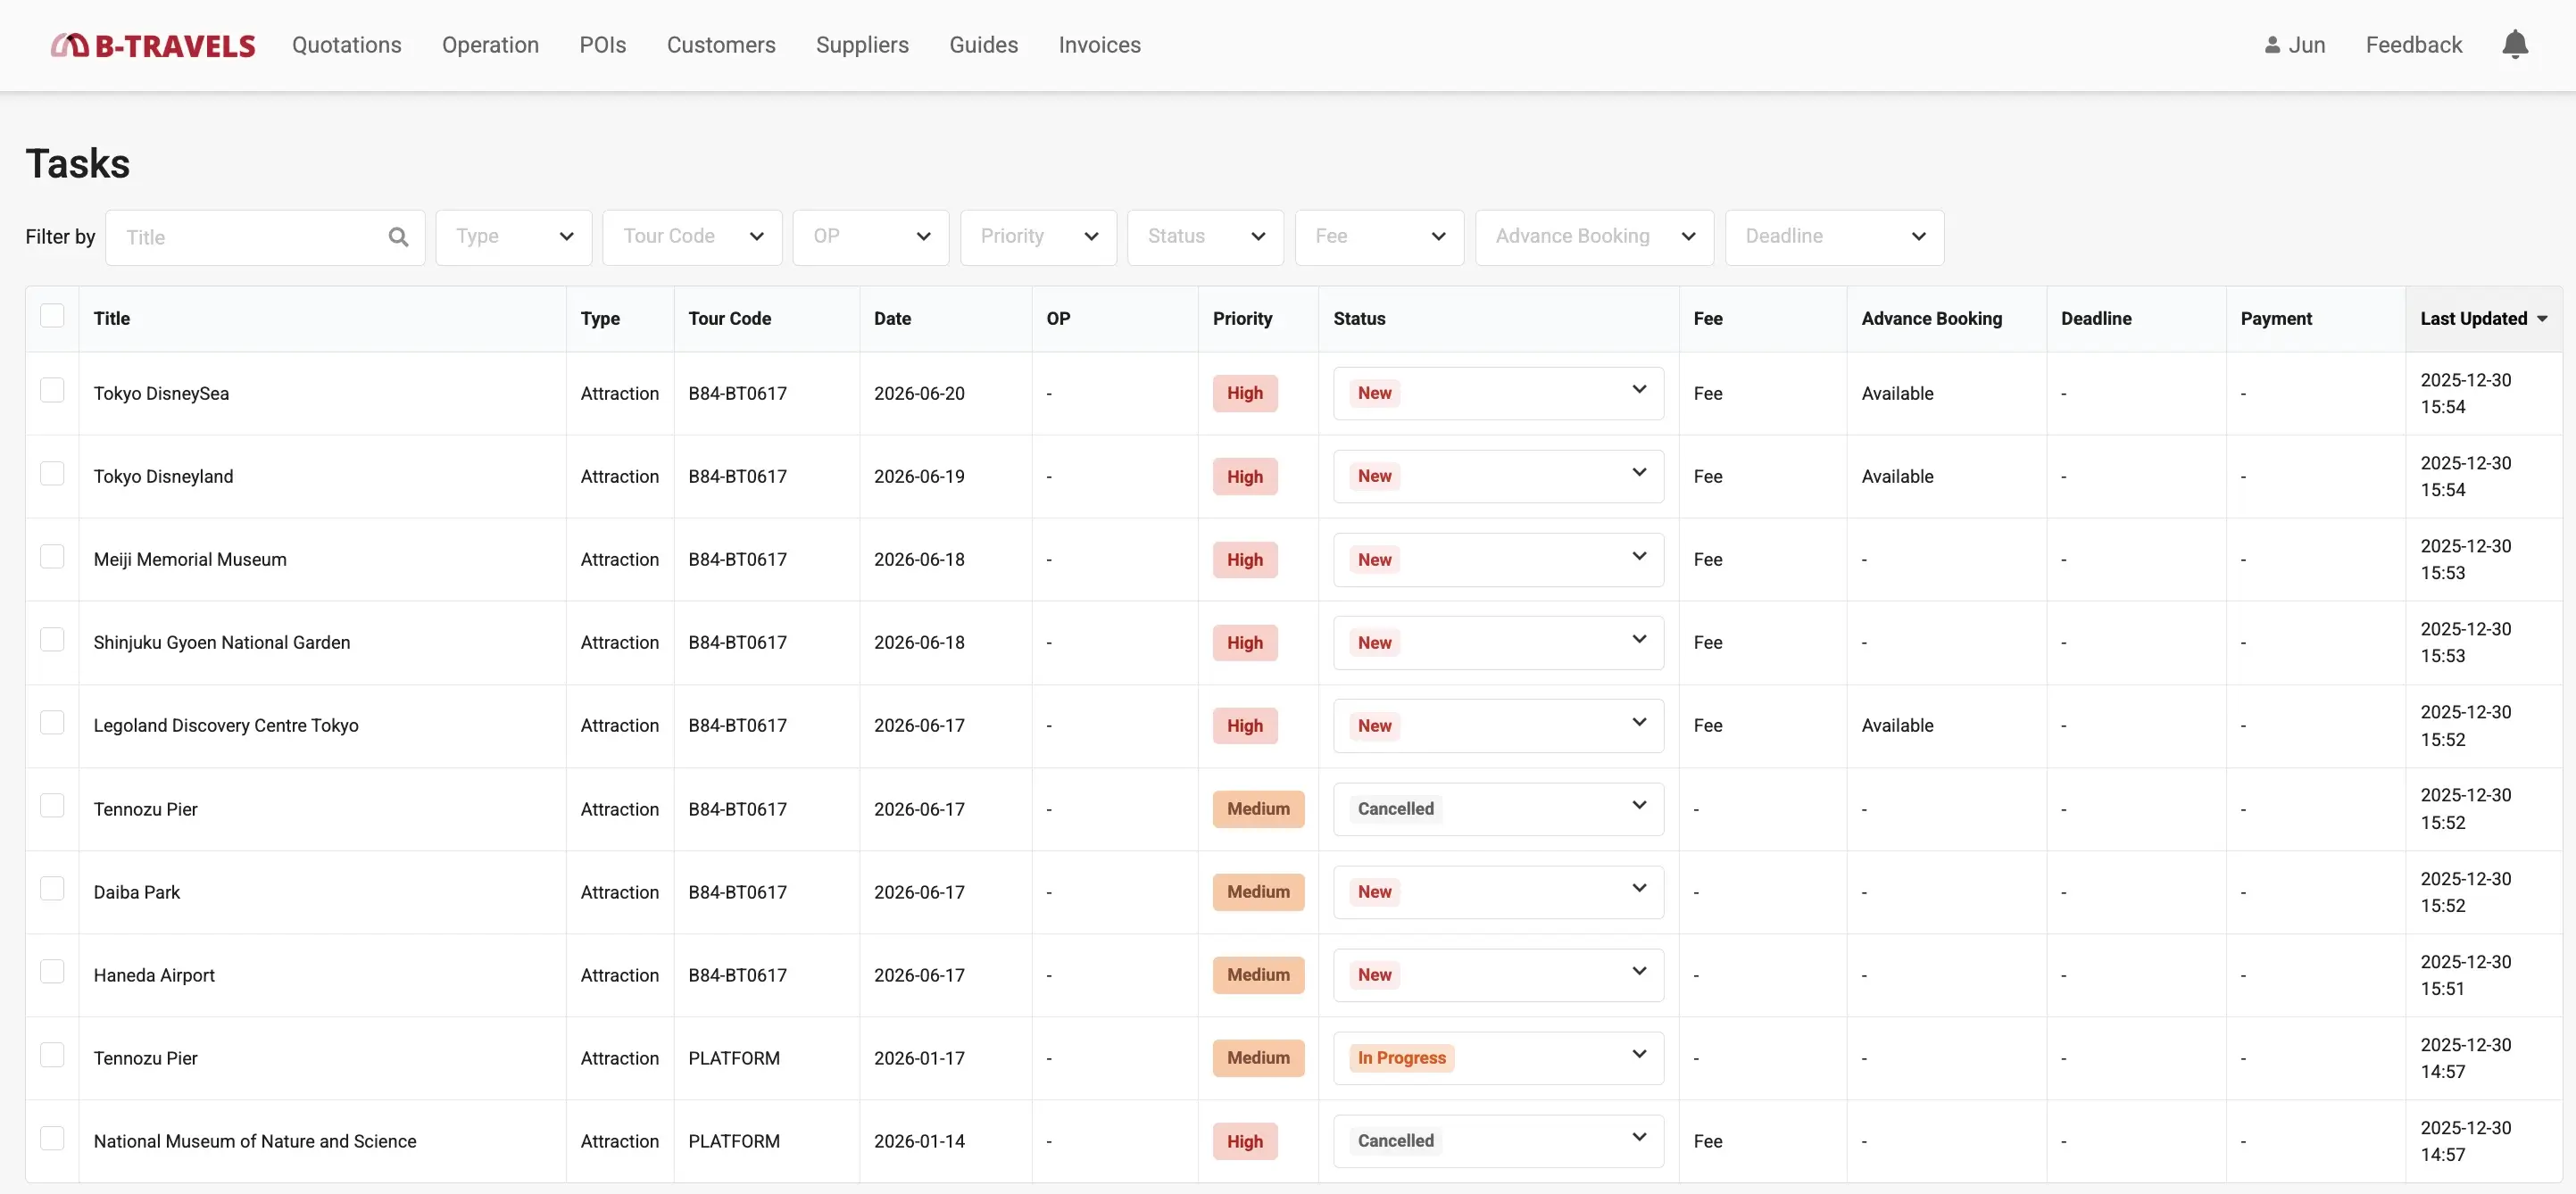Change status of Tokyo DisneySea task
The height and width of the screenshot is (1194, 2576).
coord(1498,393)
